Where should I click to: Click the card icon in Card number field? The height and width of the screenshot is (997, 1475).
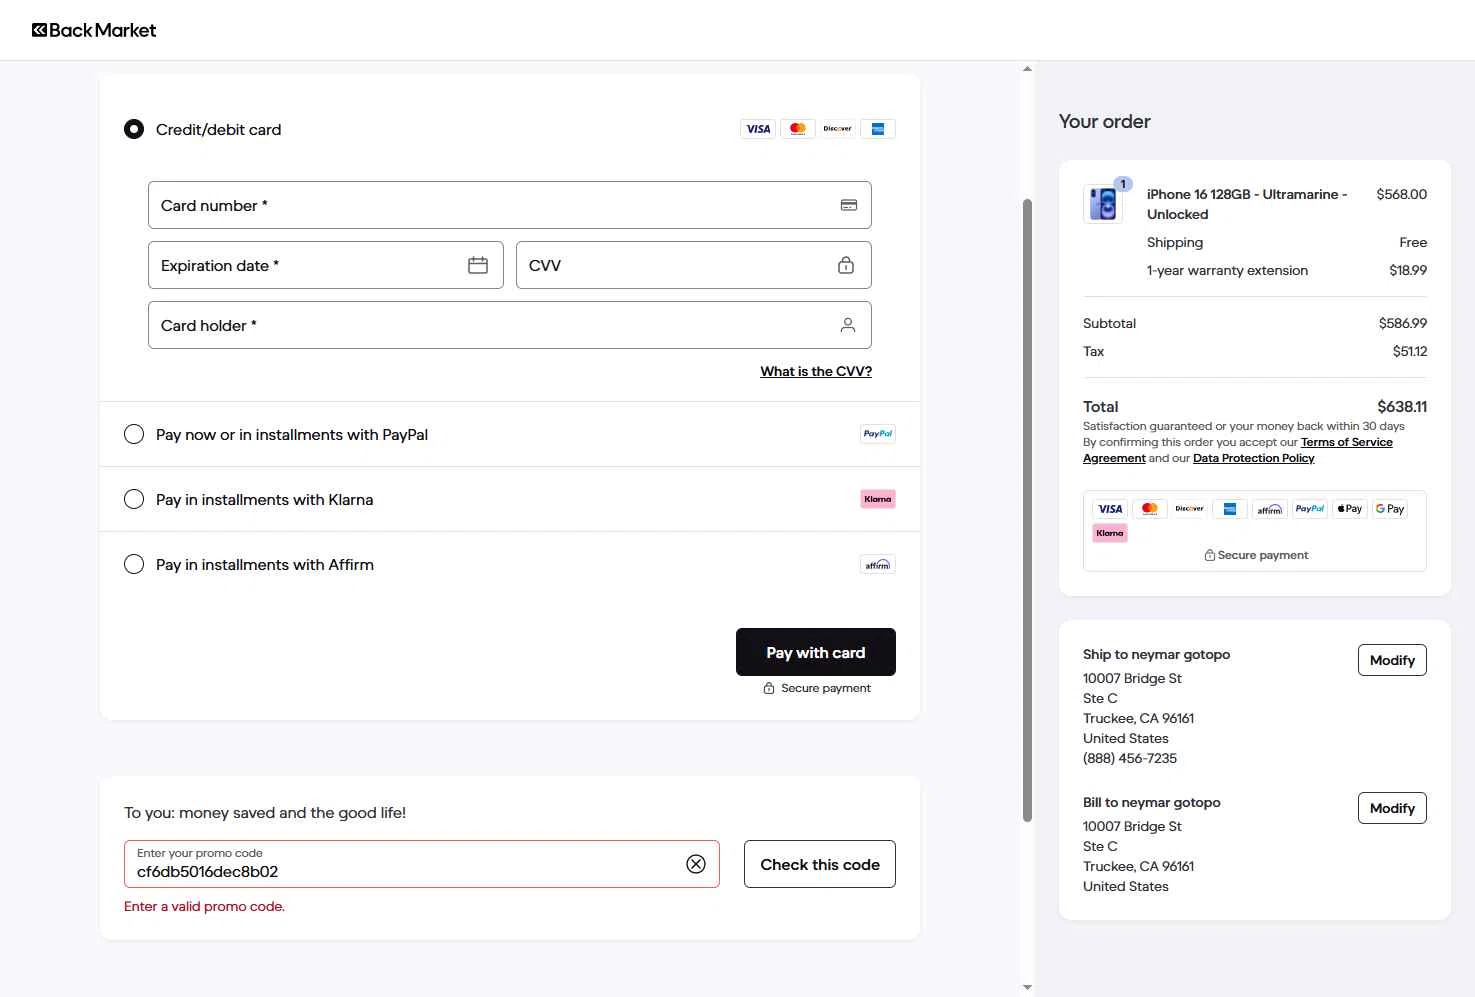click(x=849, y=205)
